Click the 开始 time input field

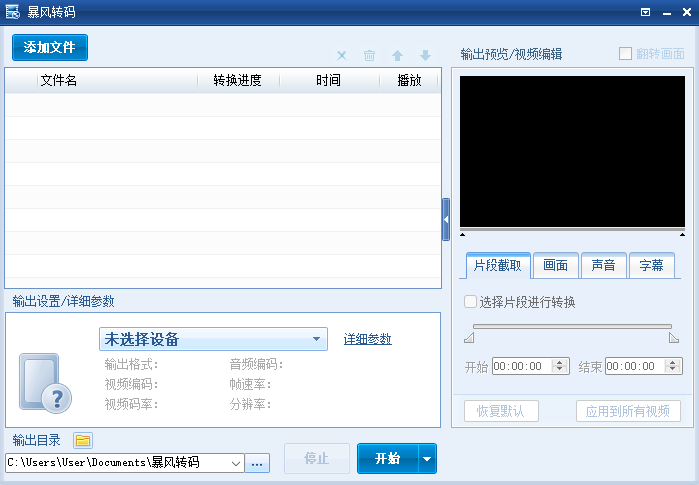point(522,367)
